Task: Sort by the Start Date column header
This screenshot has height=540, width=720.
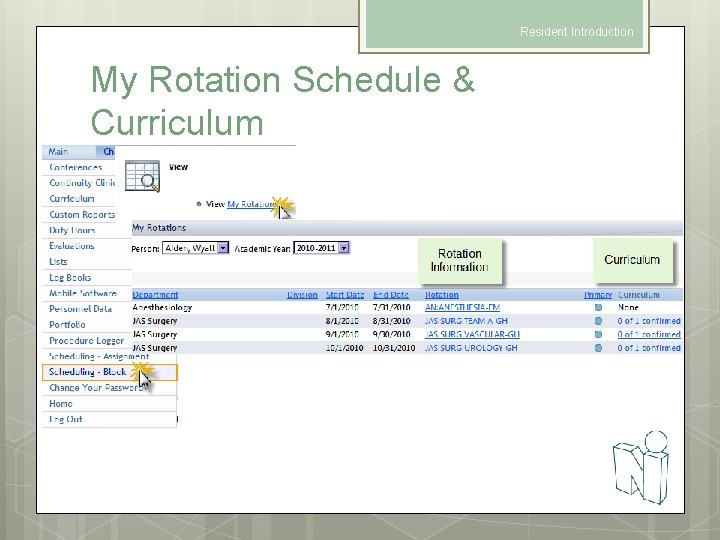Action: point(345,295)
